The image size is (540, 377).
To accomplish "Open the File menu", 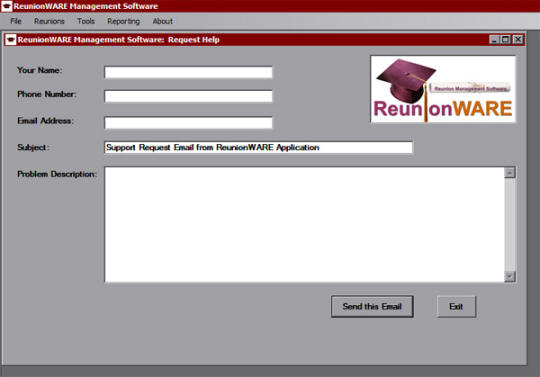I will pos(16,21).
